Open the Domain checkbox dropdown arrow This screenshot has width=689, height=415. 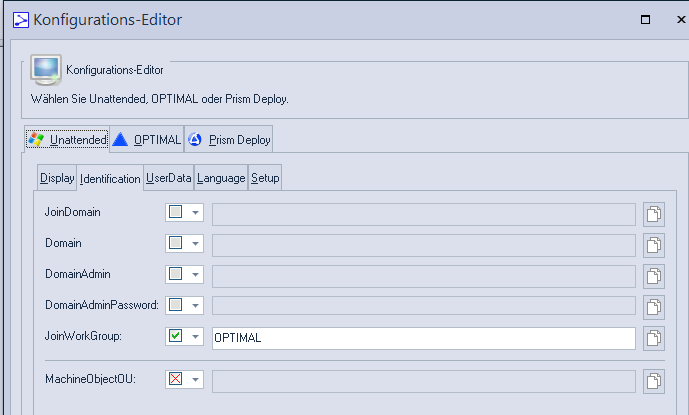click(x=195, y=244)
